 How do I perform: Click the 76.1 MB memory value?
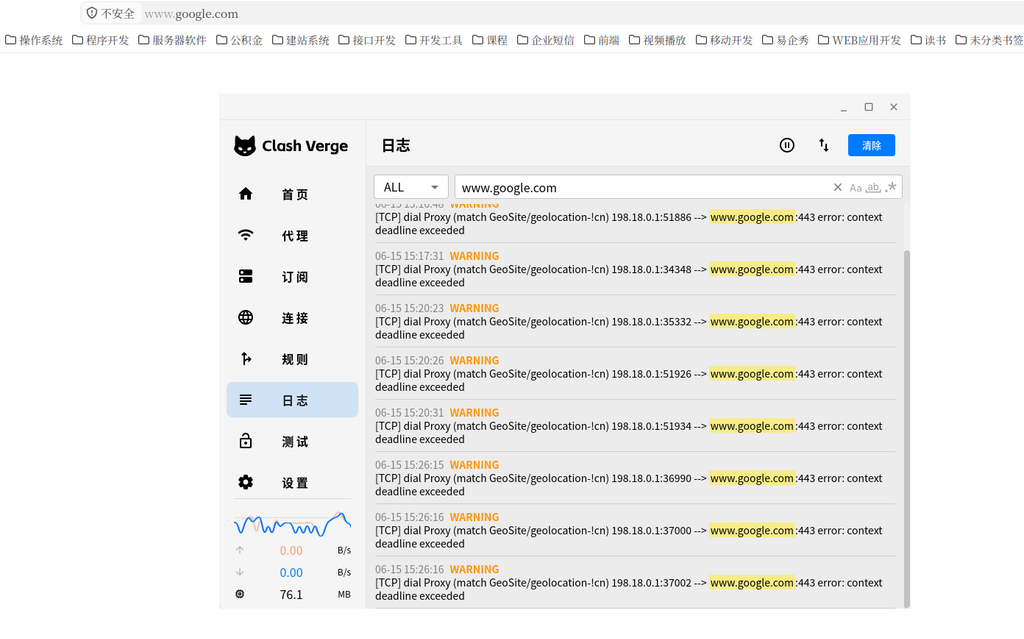(291, 595)
